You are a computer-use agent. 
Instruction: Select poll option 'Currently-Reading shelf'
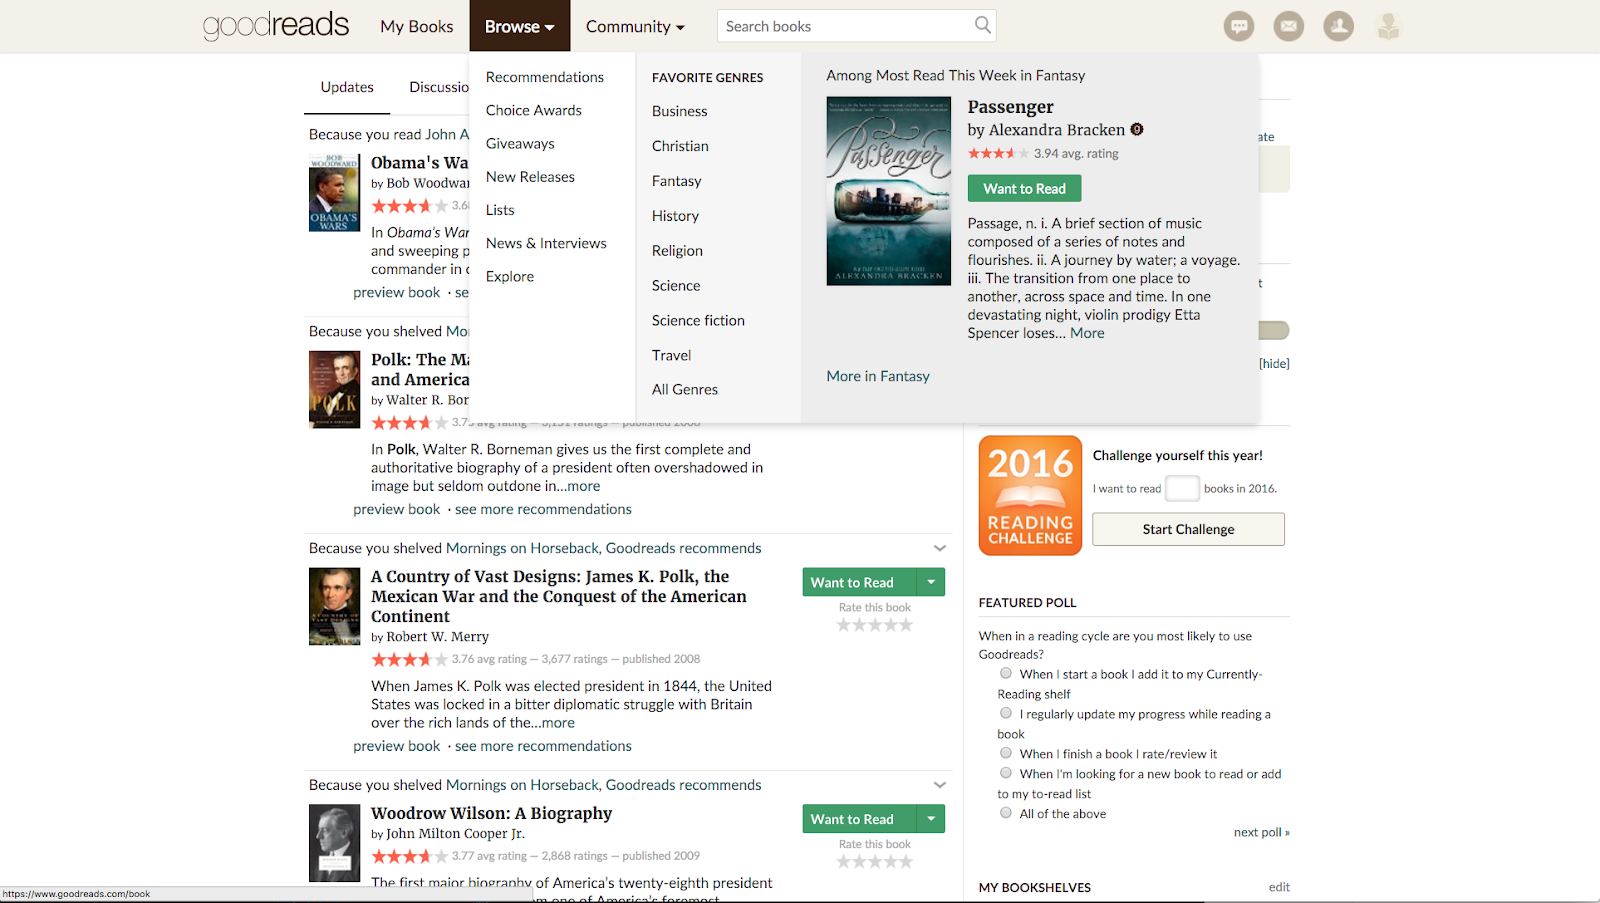pyautogui.click(x=1006, y=674)
